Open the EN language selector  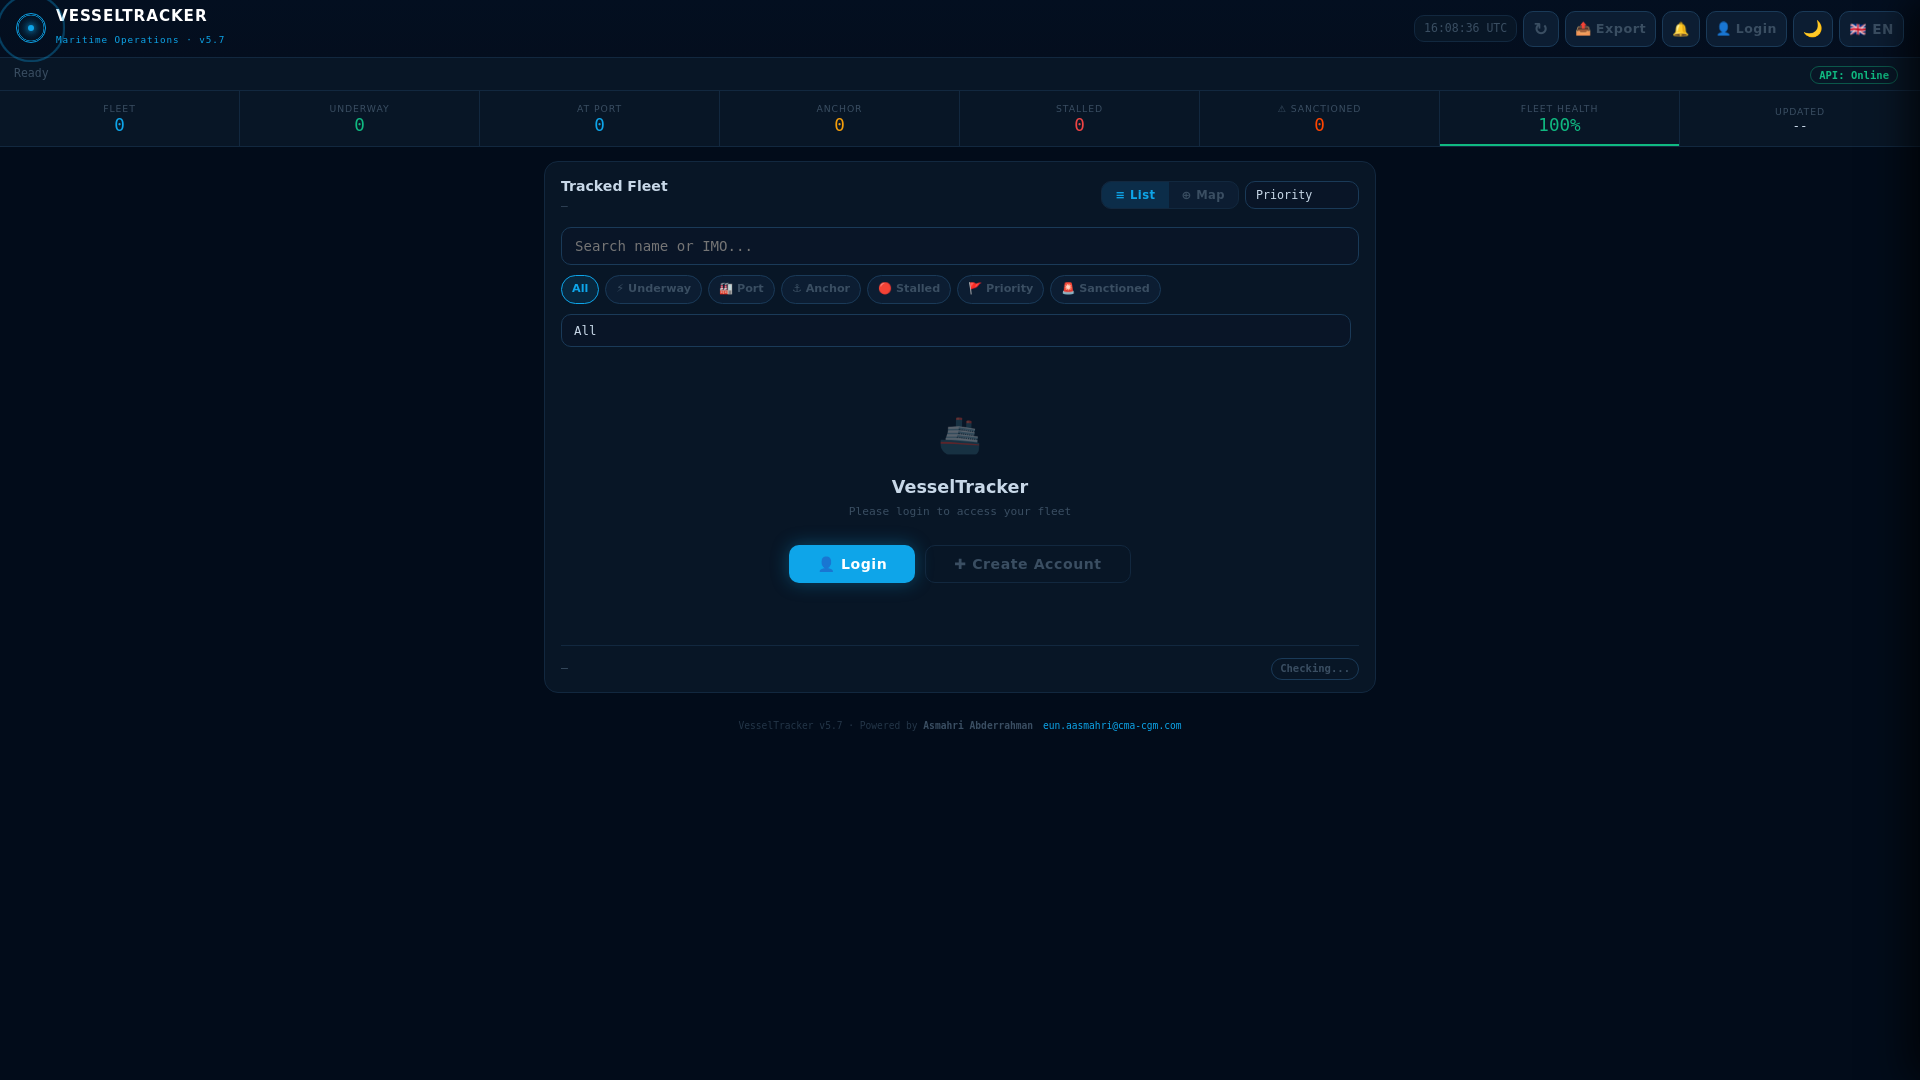point(1870,29)
